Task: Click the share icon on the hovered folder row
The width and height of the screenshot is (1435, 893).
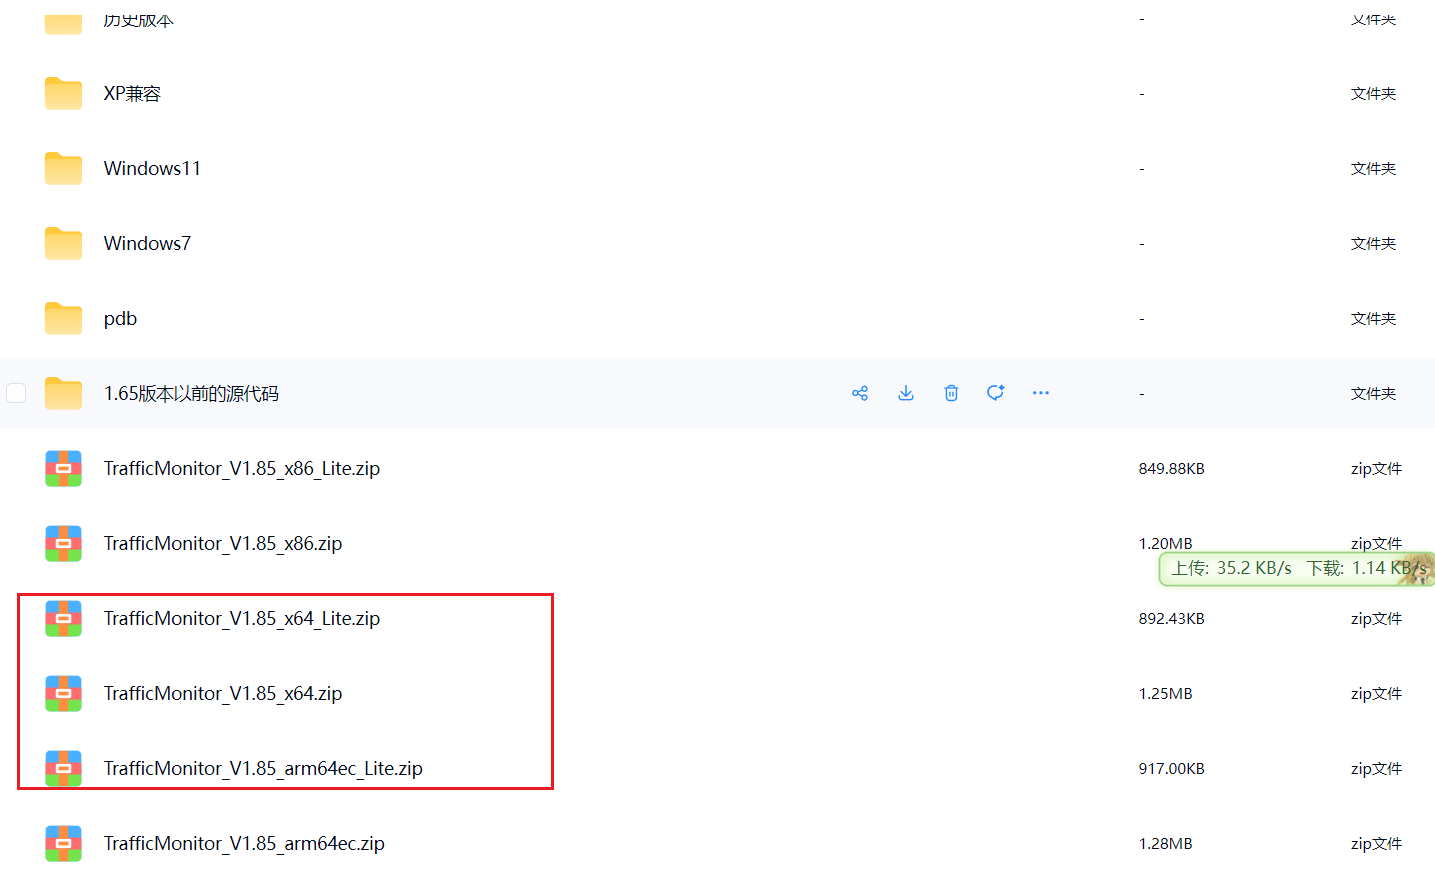Action: [860, 393]
